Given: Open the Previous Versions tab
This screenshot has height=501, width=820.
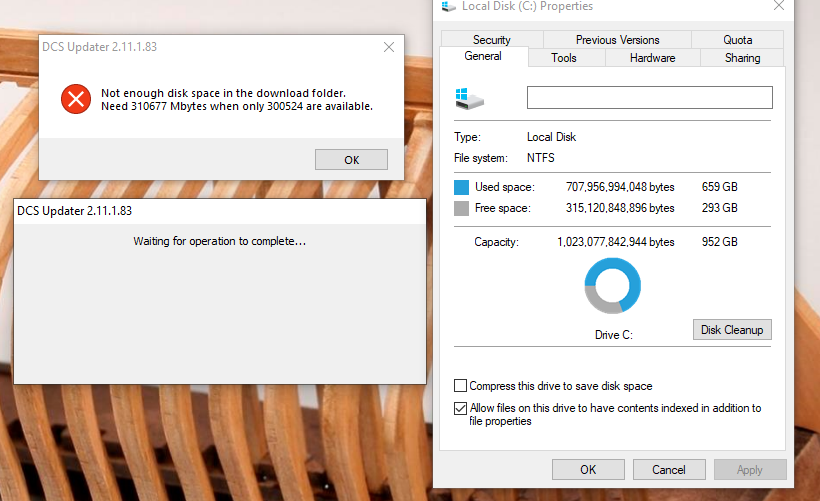Looking at the screenshot, I should [618, 40].
